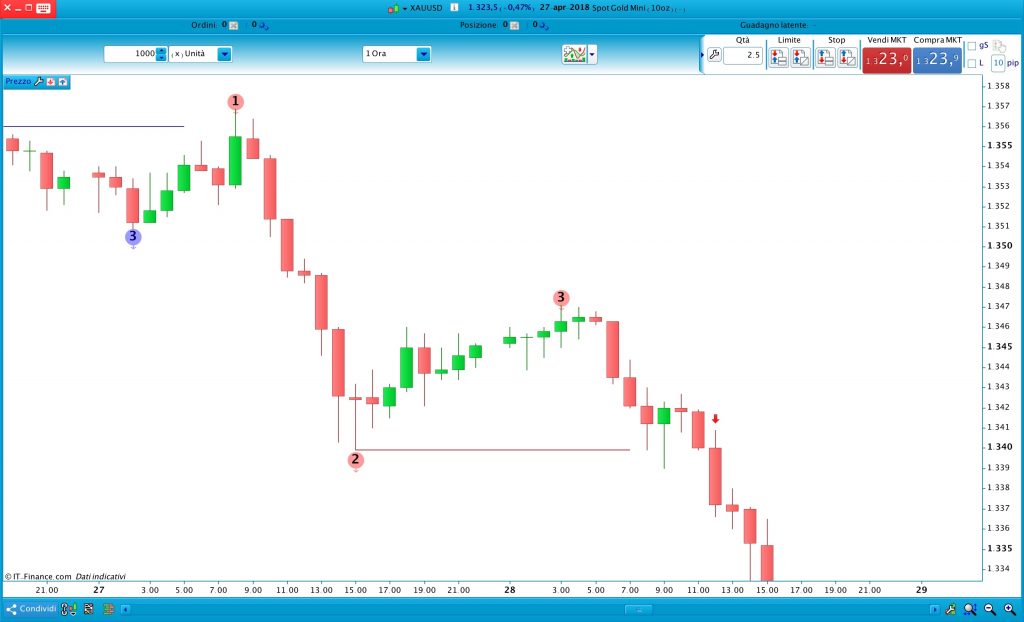
Task: Place a limit order with the first Limite icon
Action: pyautogui.click(x=778, y=57)
